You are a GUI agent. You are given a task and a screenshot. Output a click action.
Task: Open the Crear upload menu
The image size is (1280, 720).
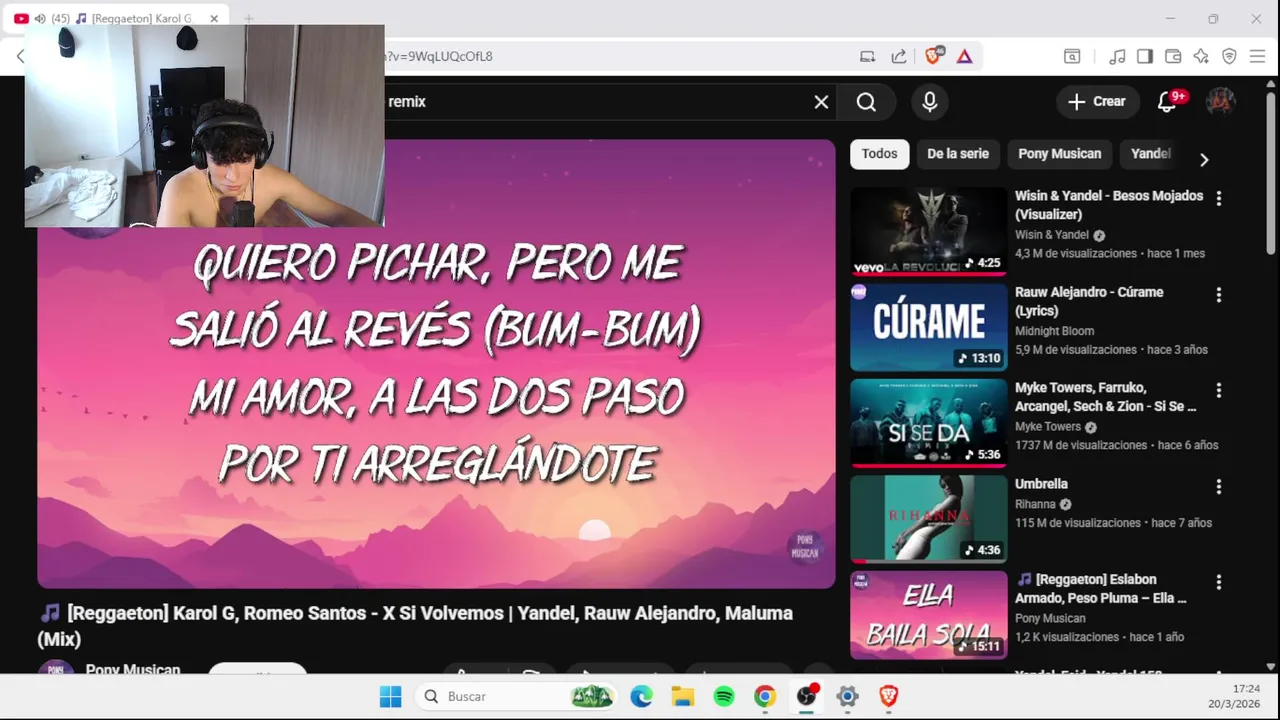coord(1097,101)
